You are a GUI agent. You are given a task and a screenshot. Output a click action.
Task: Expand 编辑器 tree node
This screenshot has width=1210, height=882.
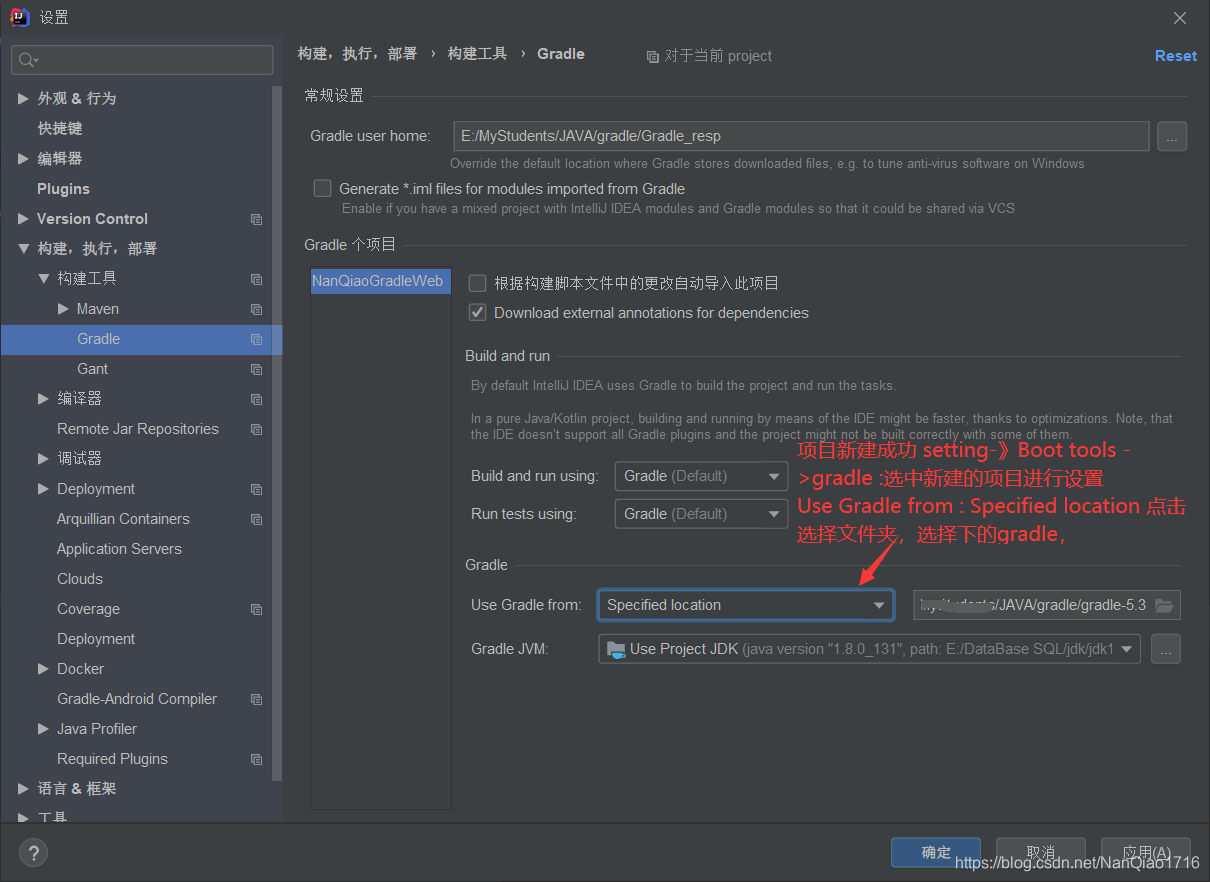coord(23,158)
